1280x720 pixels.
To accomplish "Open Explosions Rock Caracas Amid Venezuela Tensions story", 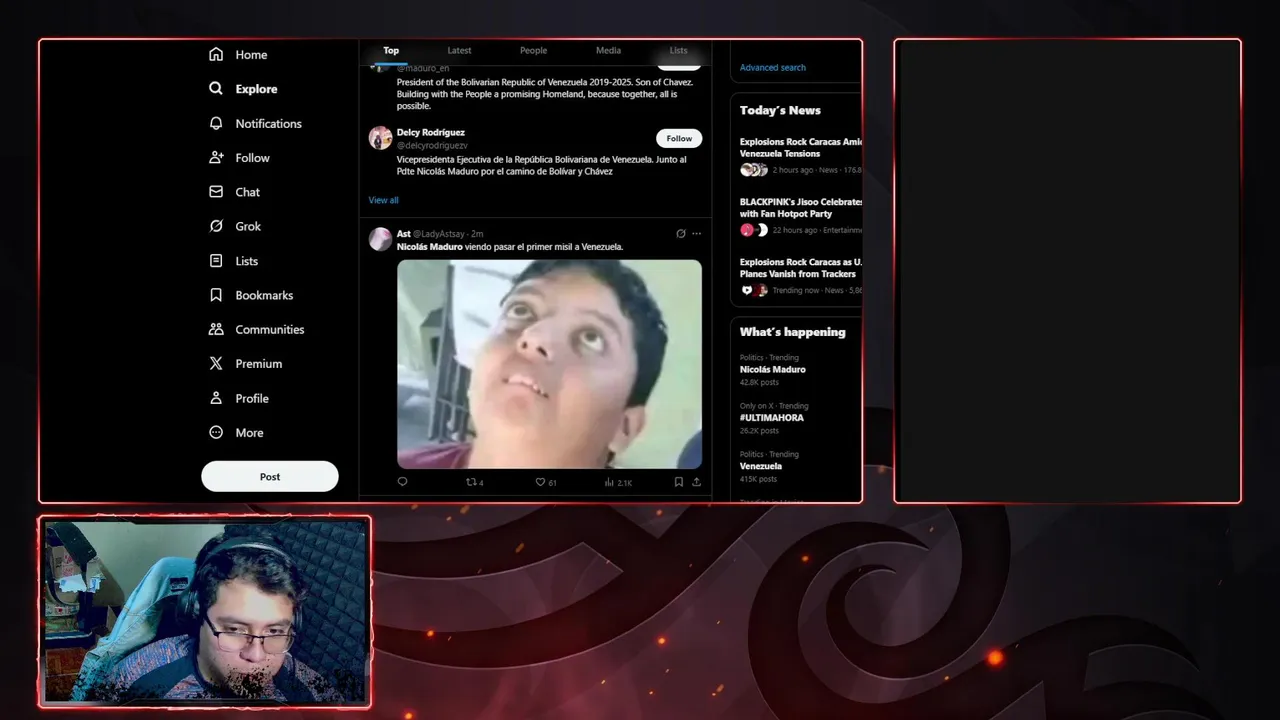I will (800, 148).
